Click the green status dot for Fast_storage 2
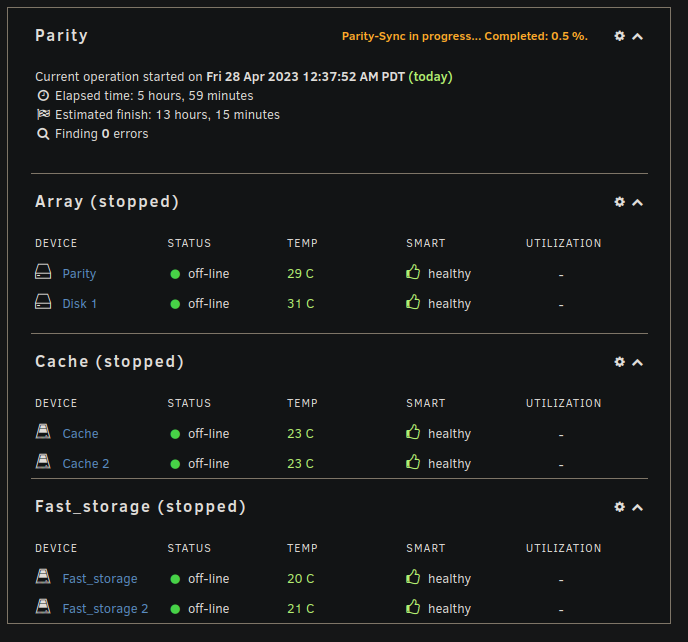The height and width of the screenshot is (642, 688). tap(175, 609)
